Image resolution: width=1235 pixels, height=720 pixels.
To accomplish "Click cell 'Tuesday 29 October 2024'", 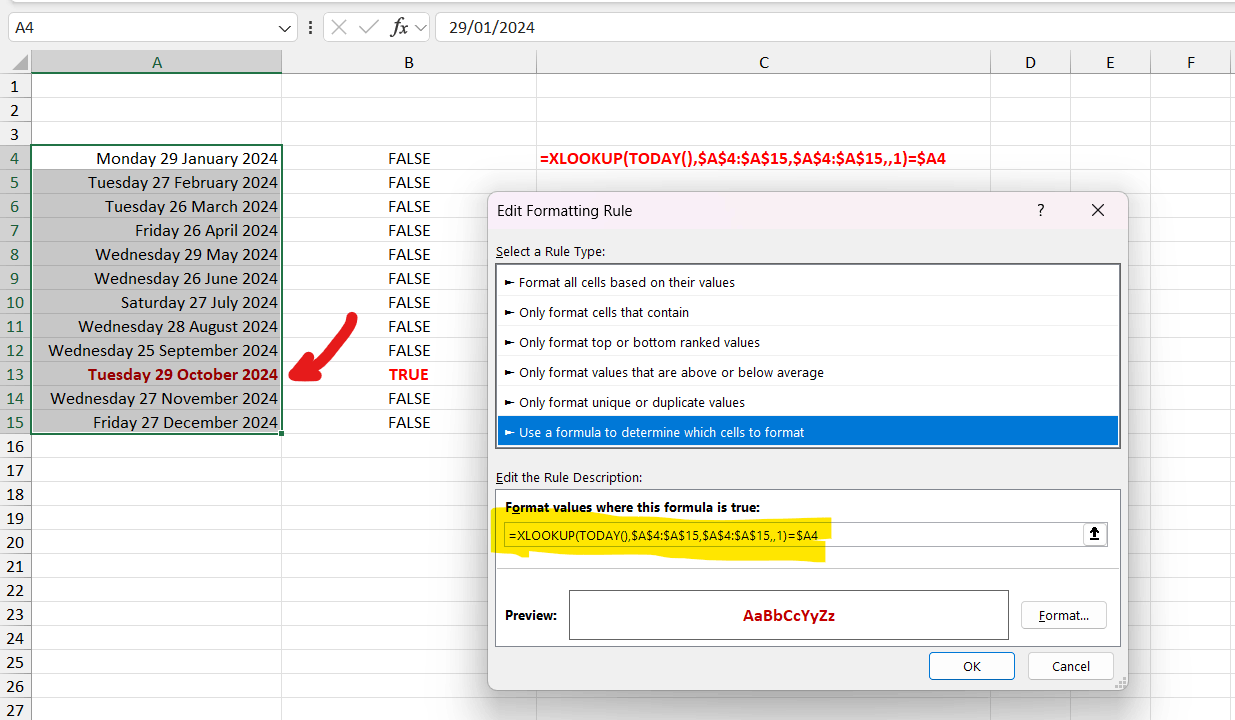I will (x=157, y=374).
